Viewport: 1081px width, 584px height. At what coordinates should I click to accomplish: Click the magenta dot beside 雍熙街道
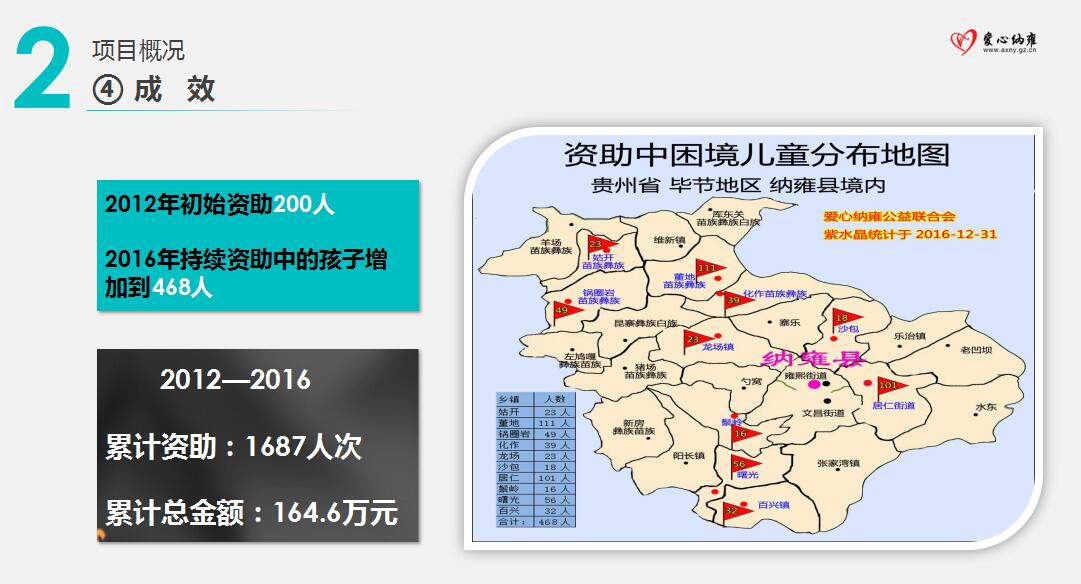814,384
